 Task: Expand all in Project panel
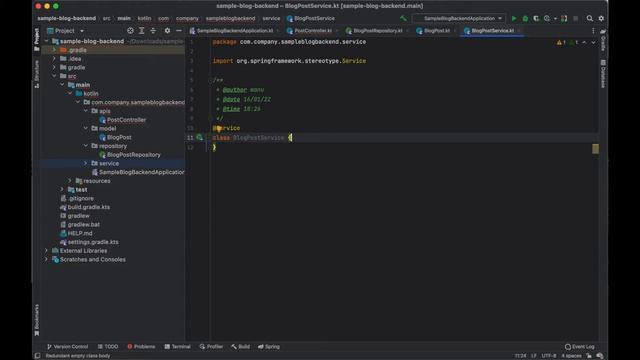tap(142, 31)
